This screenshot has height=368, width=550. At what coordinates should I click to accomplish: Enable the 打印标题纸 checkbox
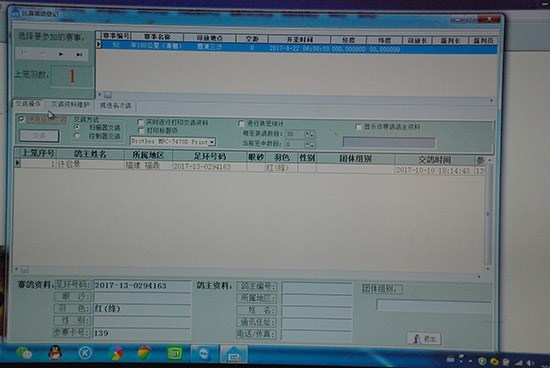click(141, 131)
